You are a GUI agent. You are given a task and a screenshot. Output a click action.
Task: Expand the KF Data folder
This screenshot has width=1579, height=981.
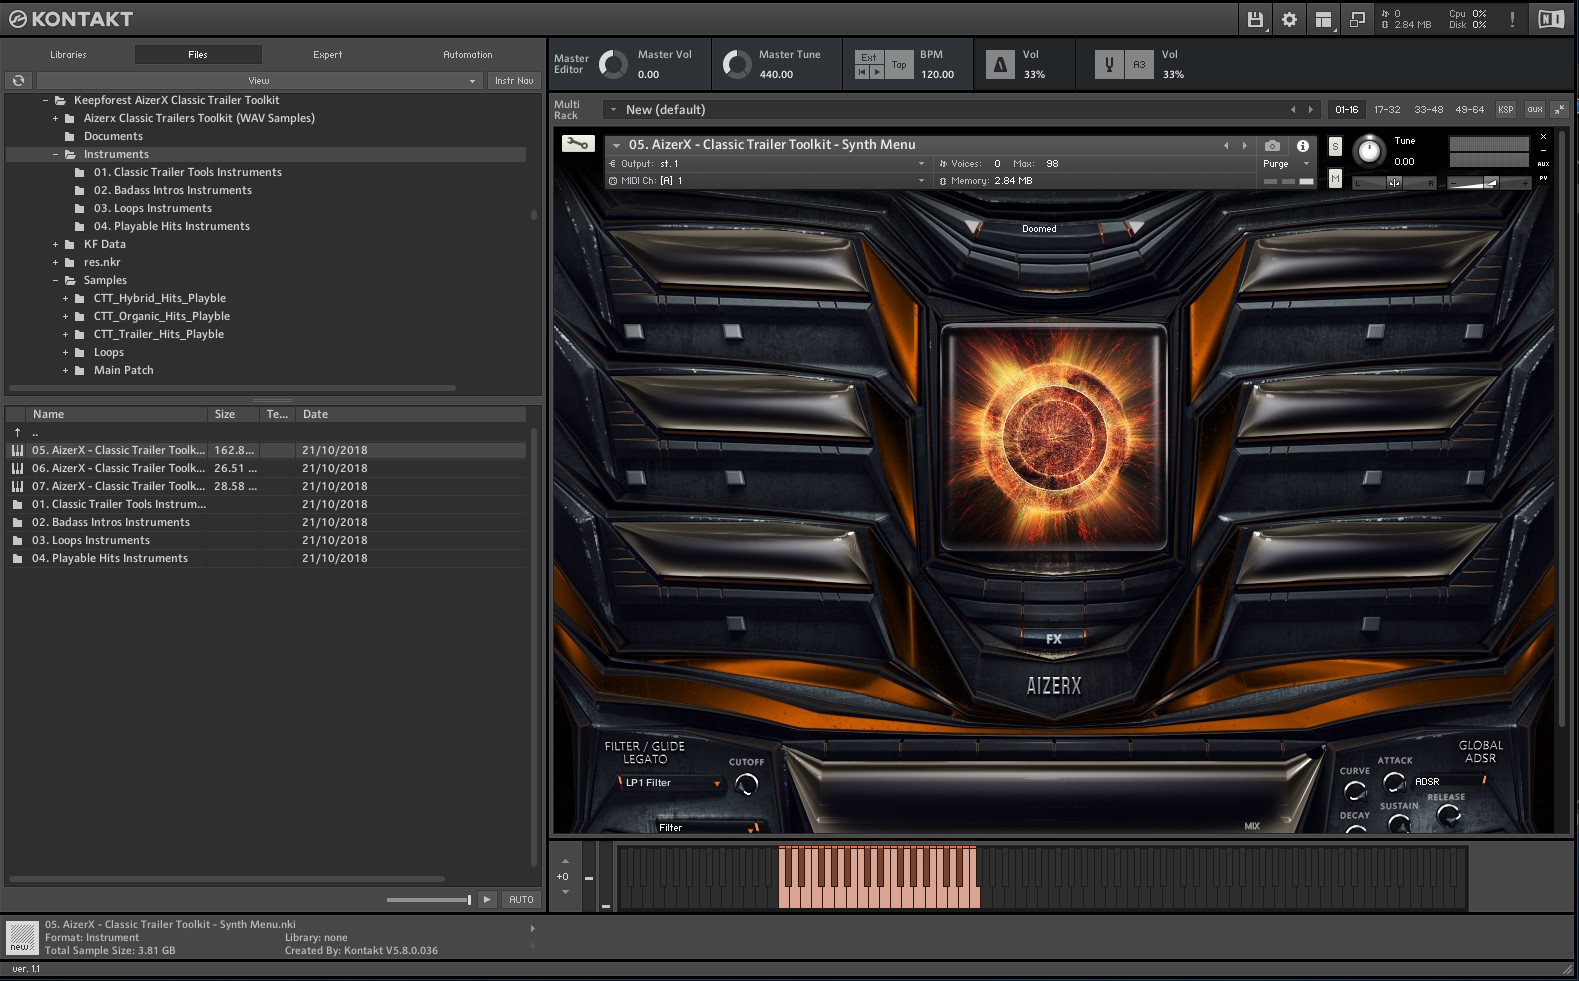click(56, 244)
